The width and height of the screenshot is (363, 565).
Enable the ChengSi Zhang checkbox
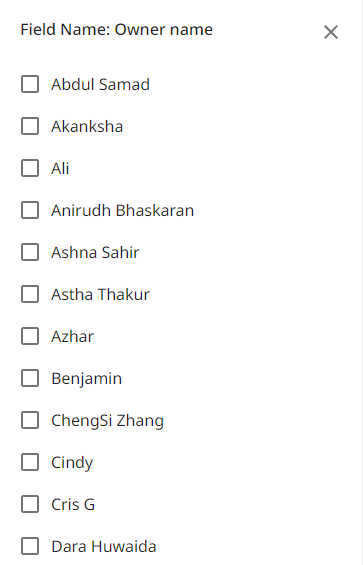[x=30, y=420]
